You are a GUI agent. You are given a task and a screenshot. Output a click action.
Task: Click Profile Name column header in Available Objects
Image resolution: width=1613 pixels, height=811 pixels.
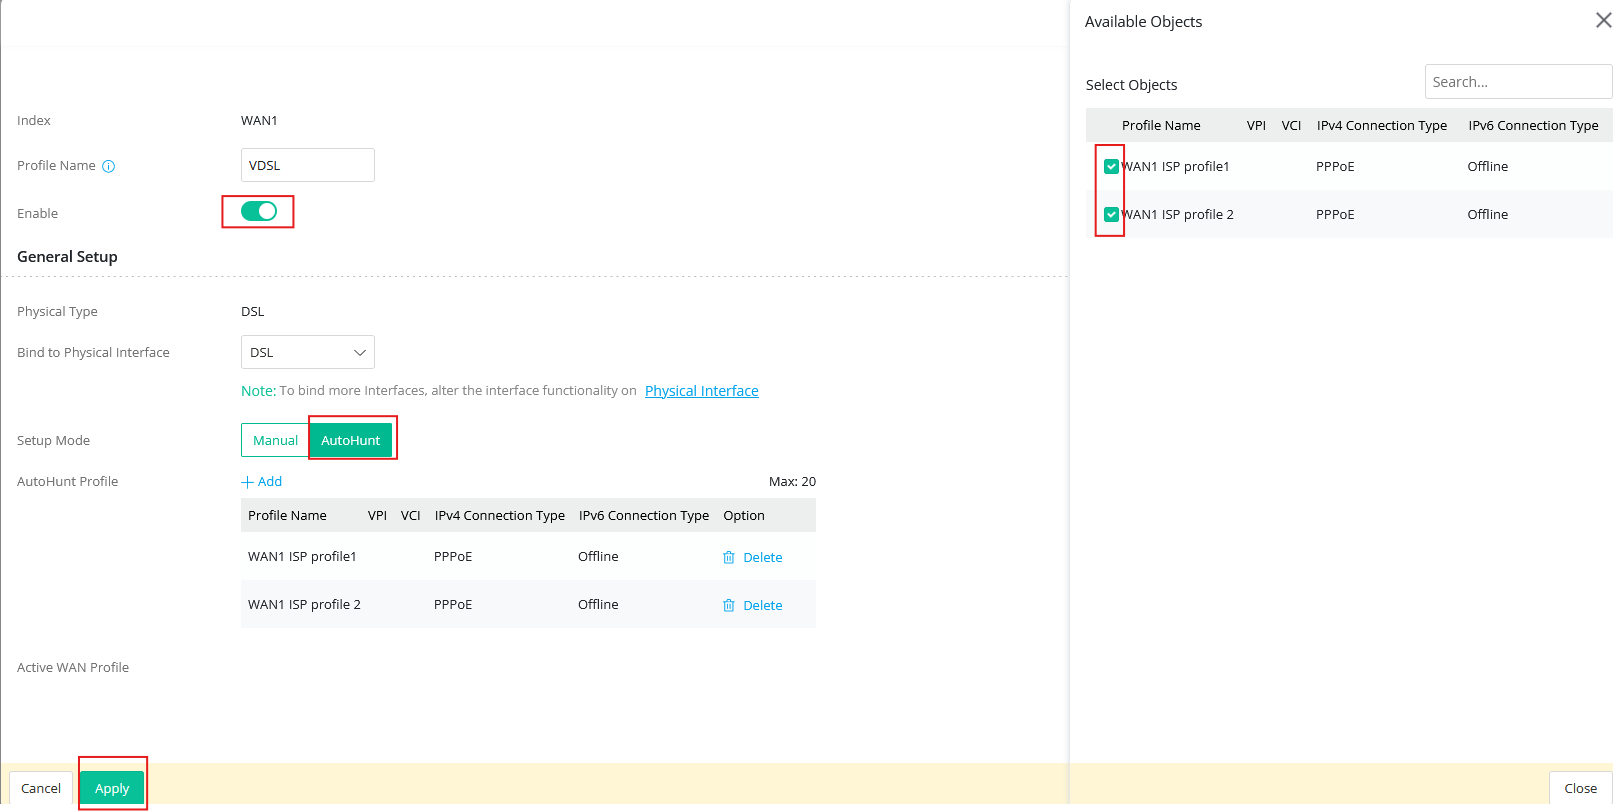click(x=1161, y=126)
